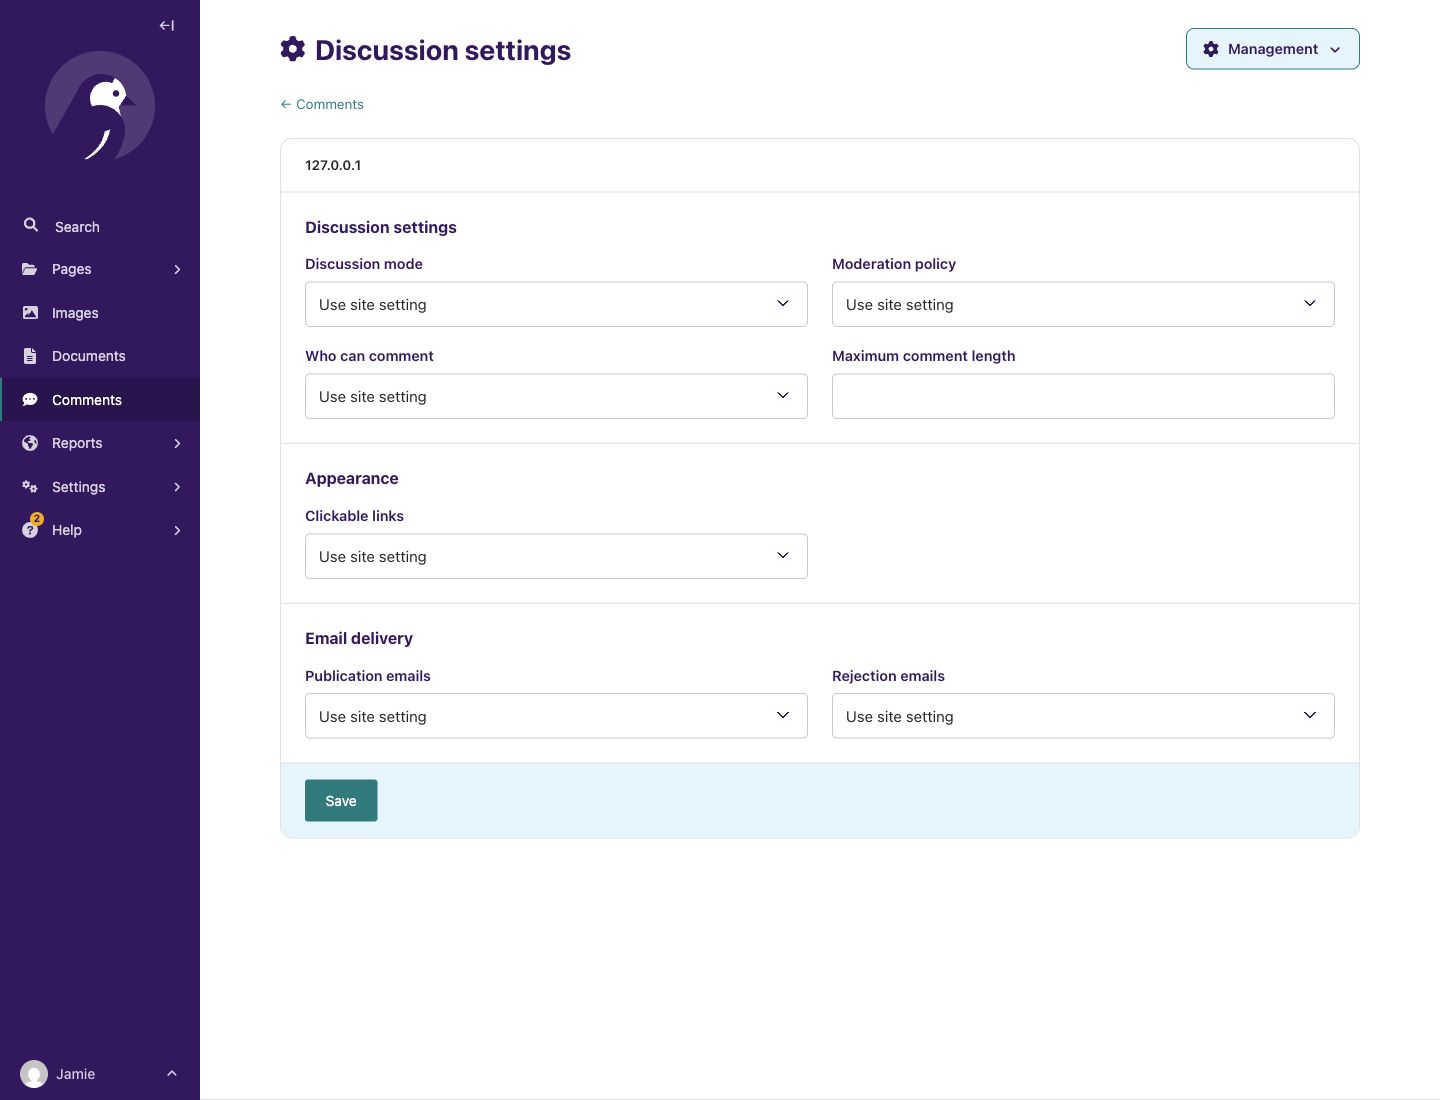Follow the back link to Comments

(x=322, y=104)
